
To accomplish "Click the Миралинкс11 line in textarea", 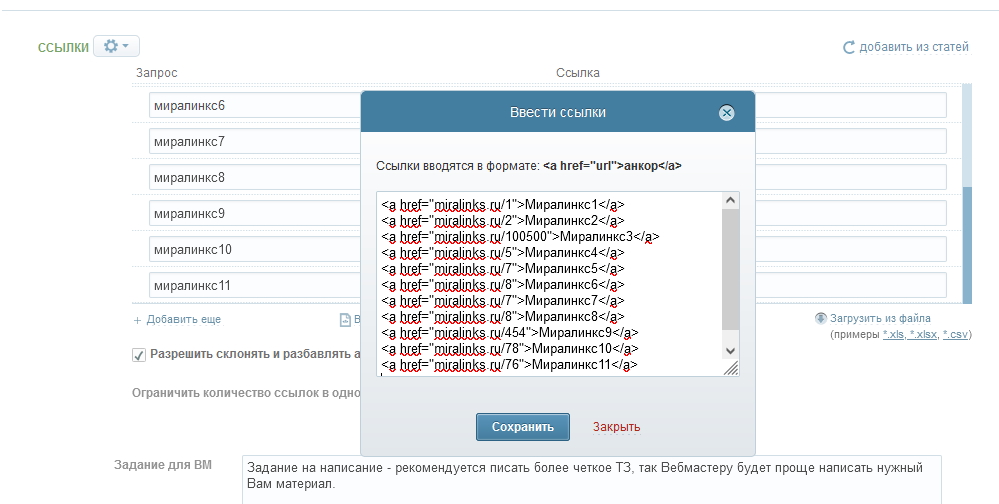I will click(510, 365).
